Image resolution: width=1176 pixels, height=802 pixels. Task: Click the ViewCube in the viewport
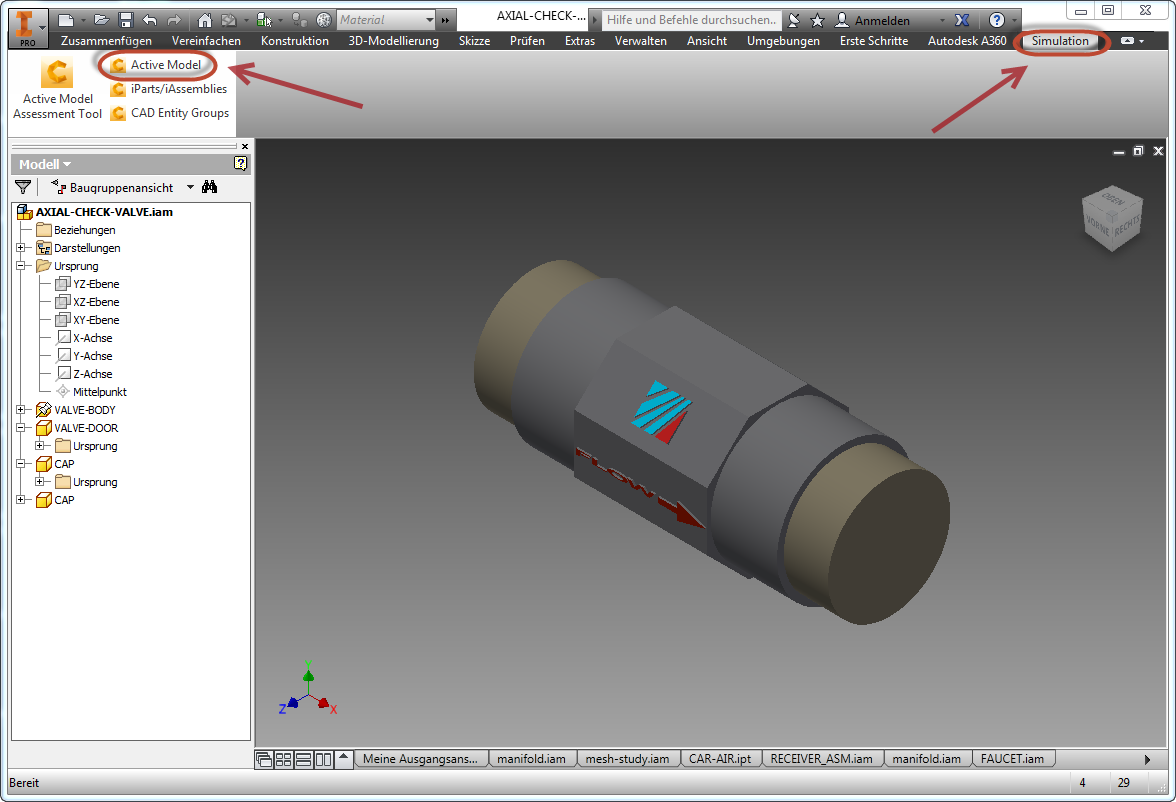point(1112,217)
